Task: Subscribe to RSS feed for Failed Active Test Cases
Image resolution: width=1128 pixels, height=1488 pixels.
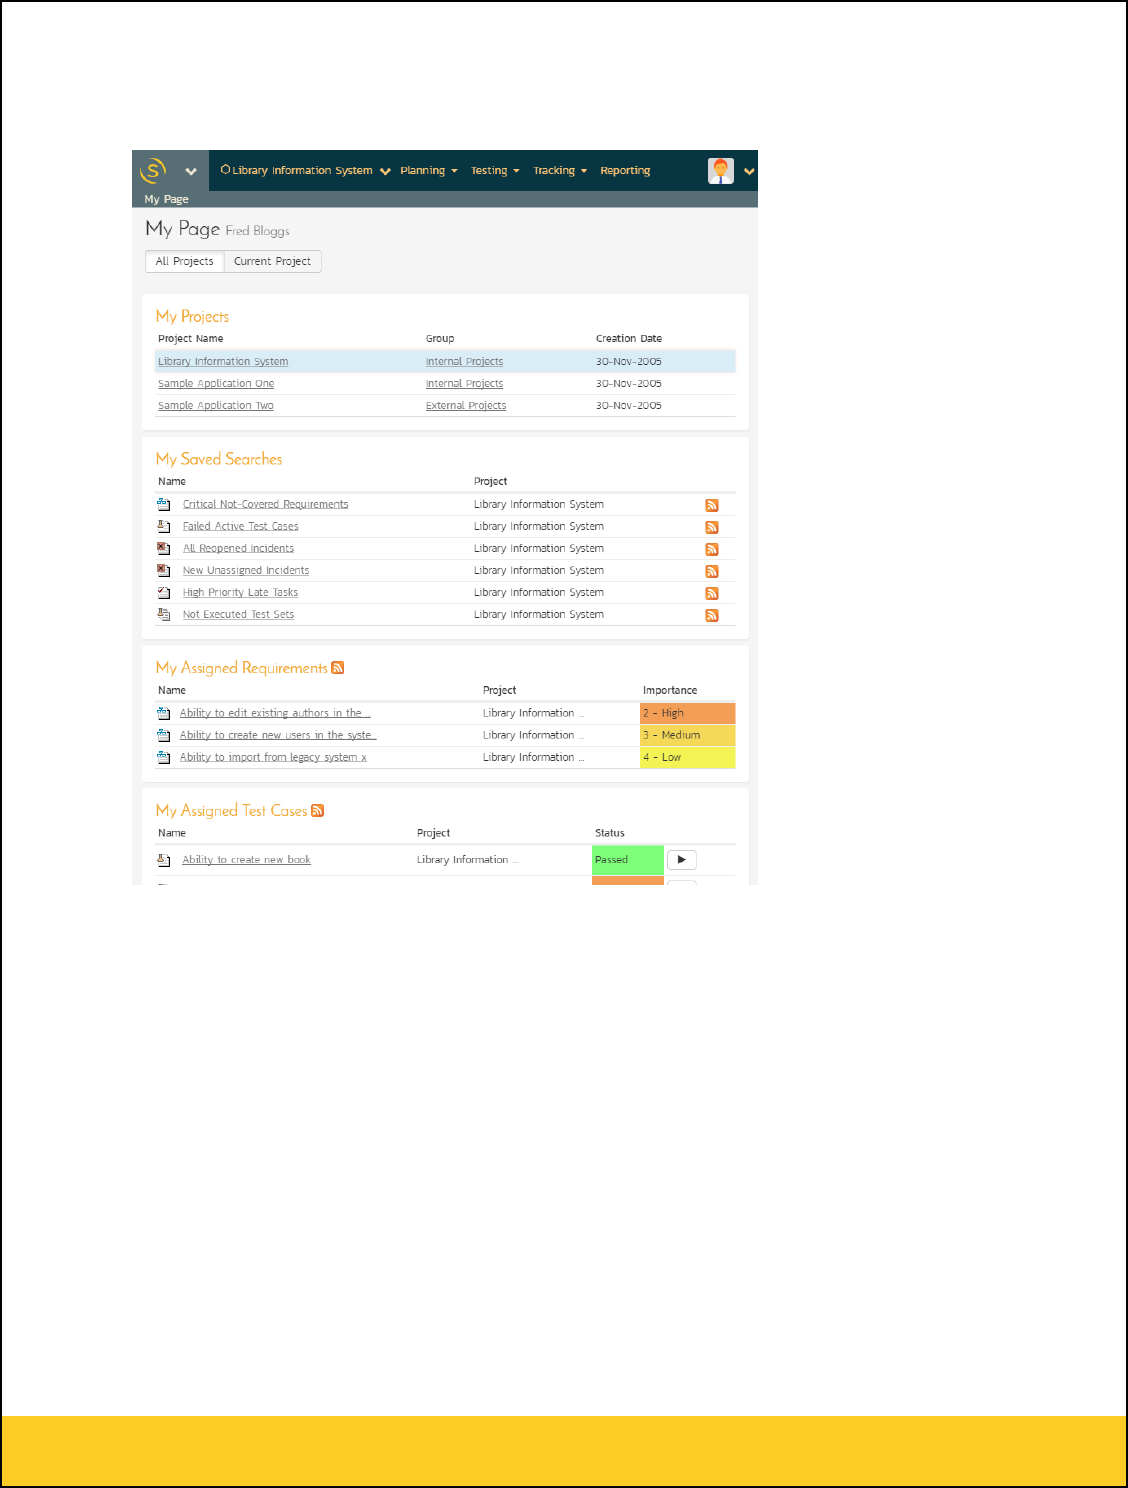Action: coord(712,528)
